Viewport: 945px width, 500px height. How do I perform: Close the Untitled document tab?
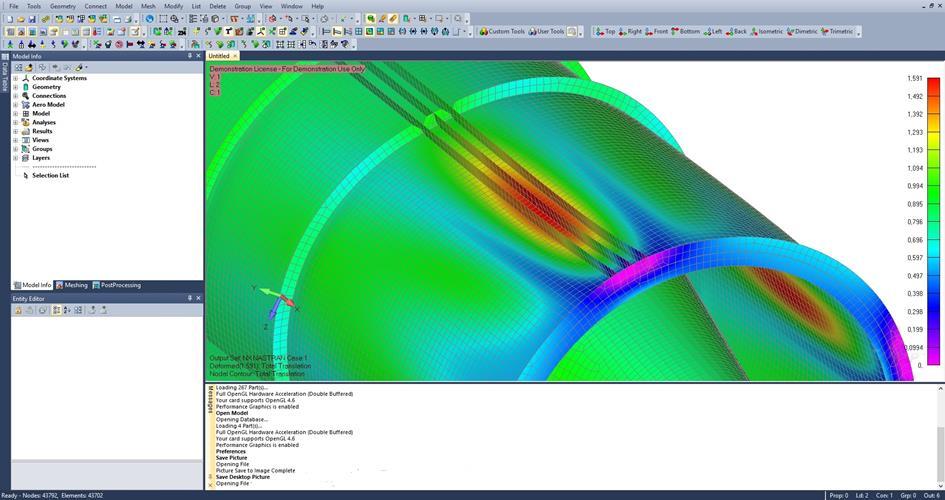[x=236, y=56]
